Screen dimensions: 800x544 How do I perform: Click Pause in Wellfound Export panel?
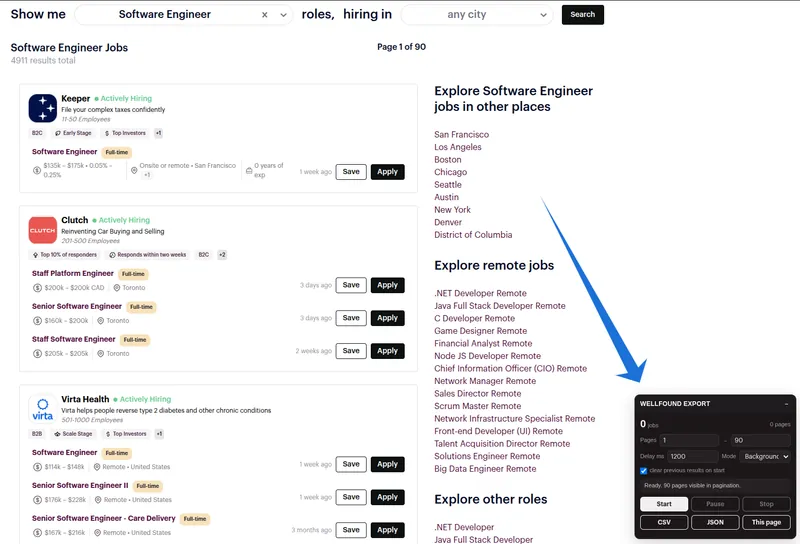click(x=715, y=504)
